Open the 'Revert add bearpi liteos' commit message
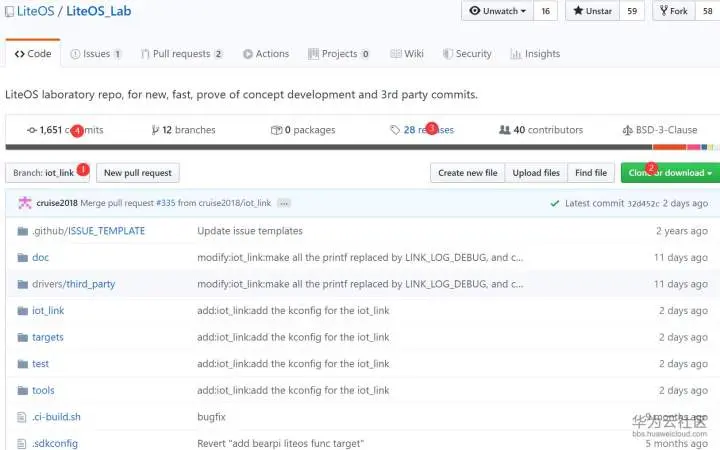Screen dimensions: 720x450 (281, 444)
